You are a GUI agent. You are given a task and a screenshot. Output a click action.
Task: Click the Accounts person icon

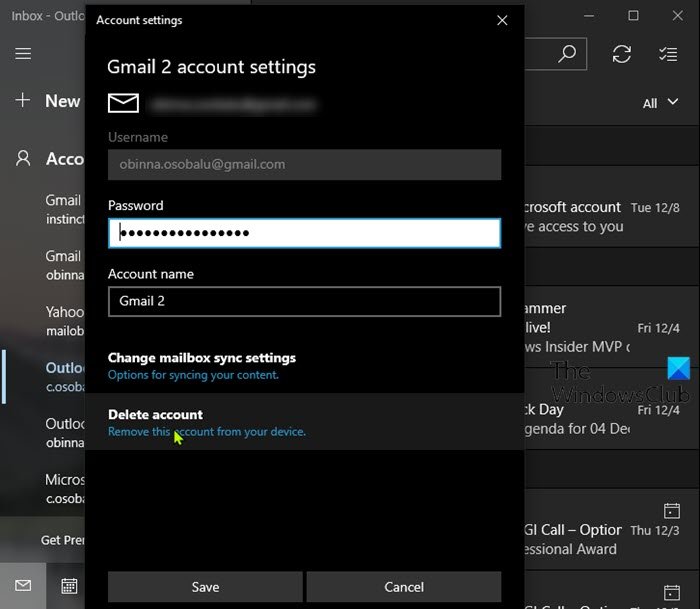tap(23, 159)
